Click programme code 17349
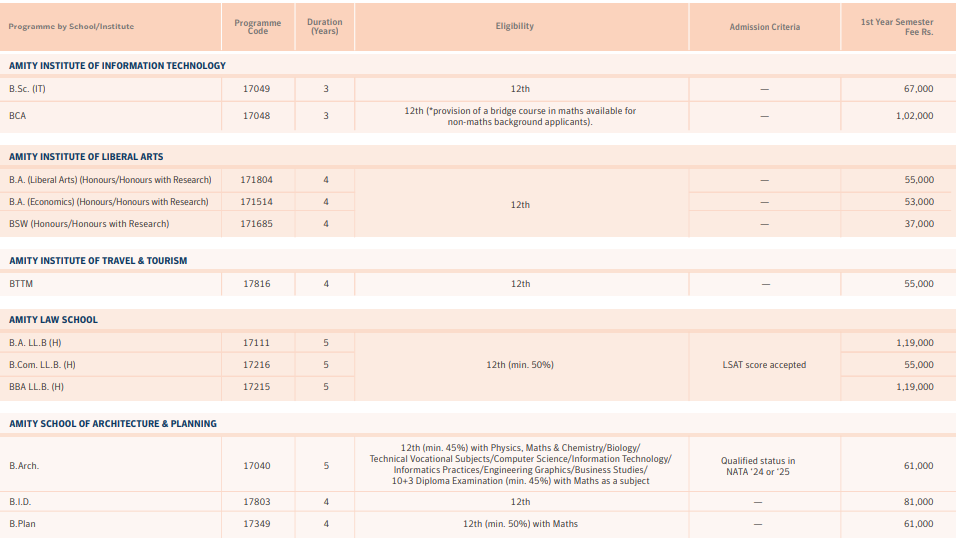The width and height of the screenshot is (956, 538). coord(257,524)
